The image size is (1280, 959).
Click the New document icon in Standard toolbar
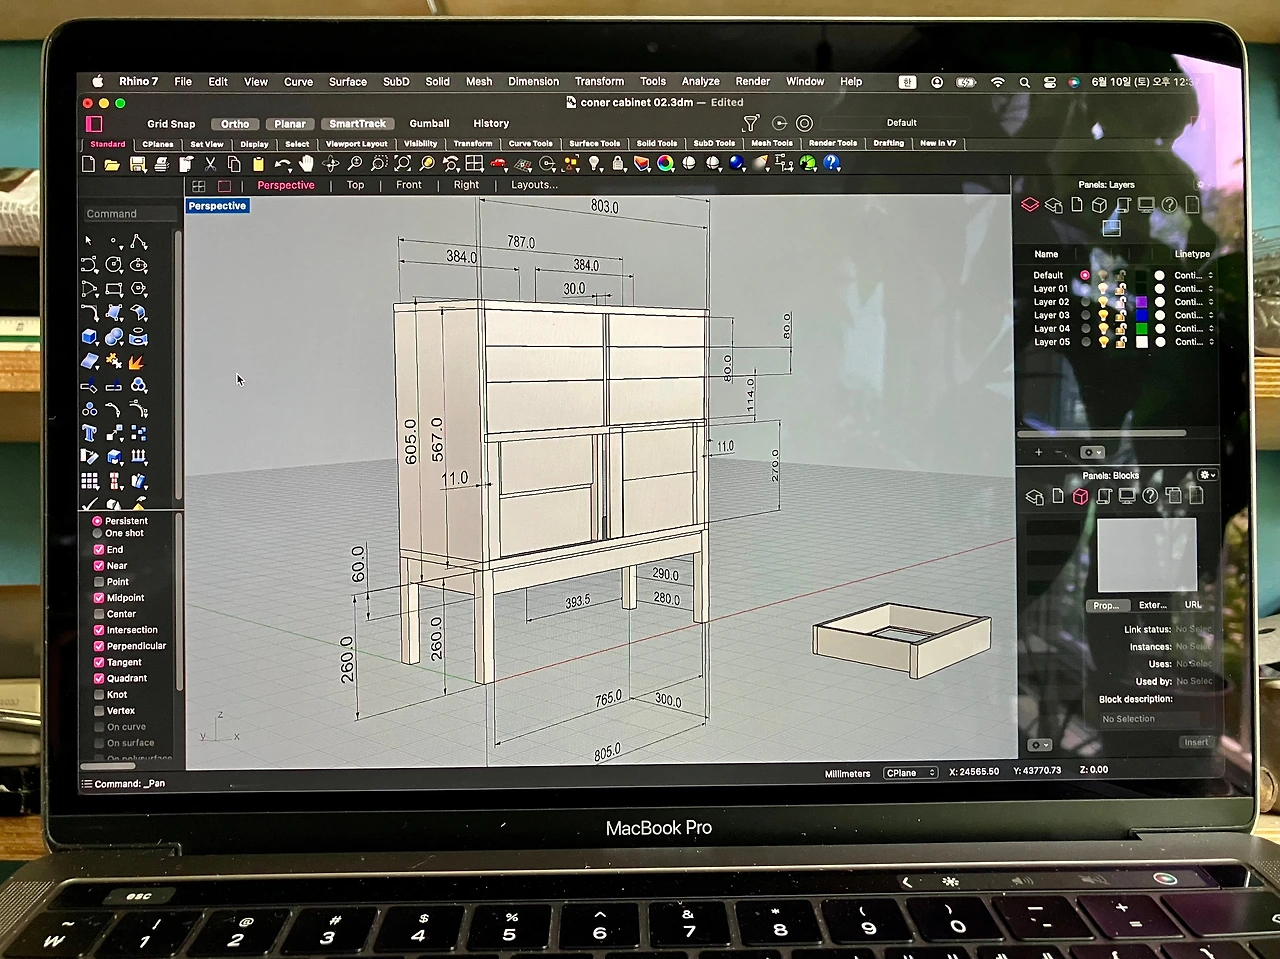click(89, 164)
